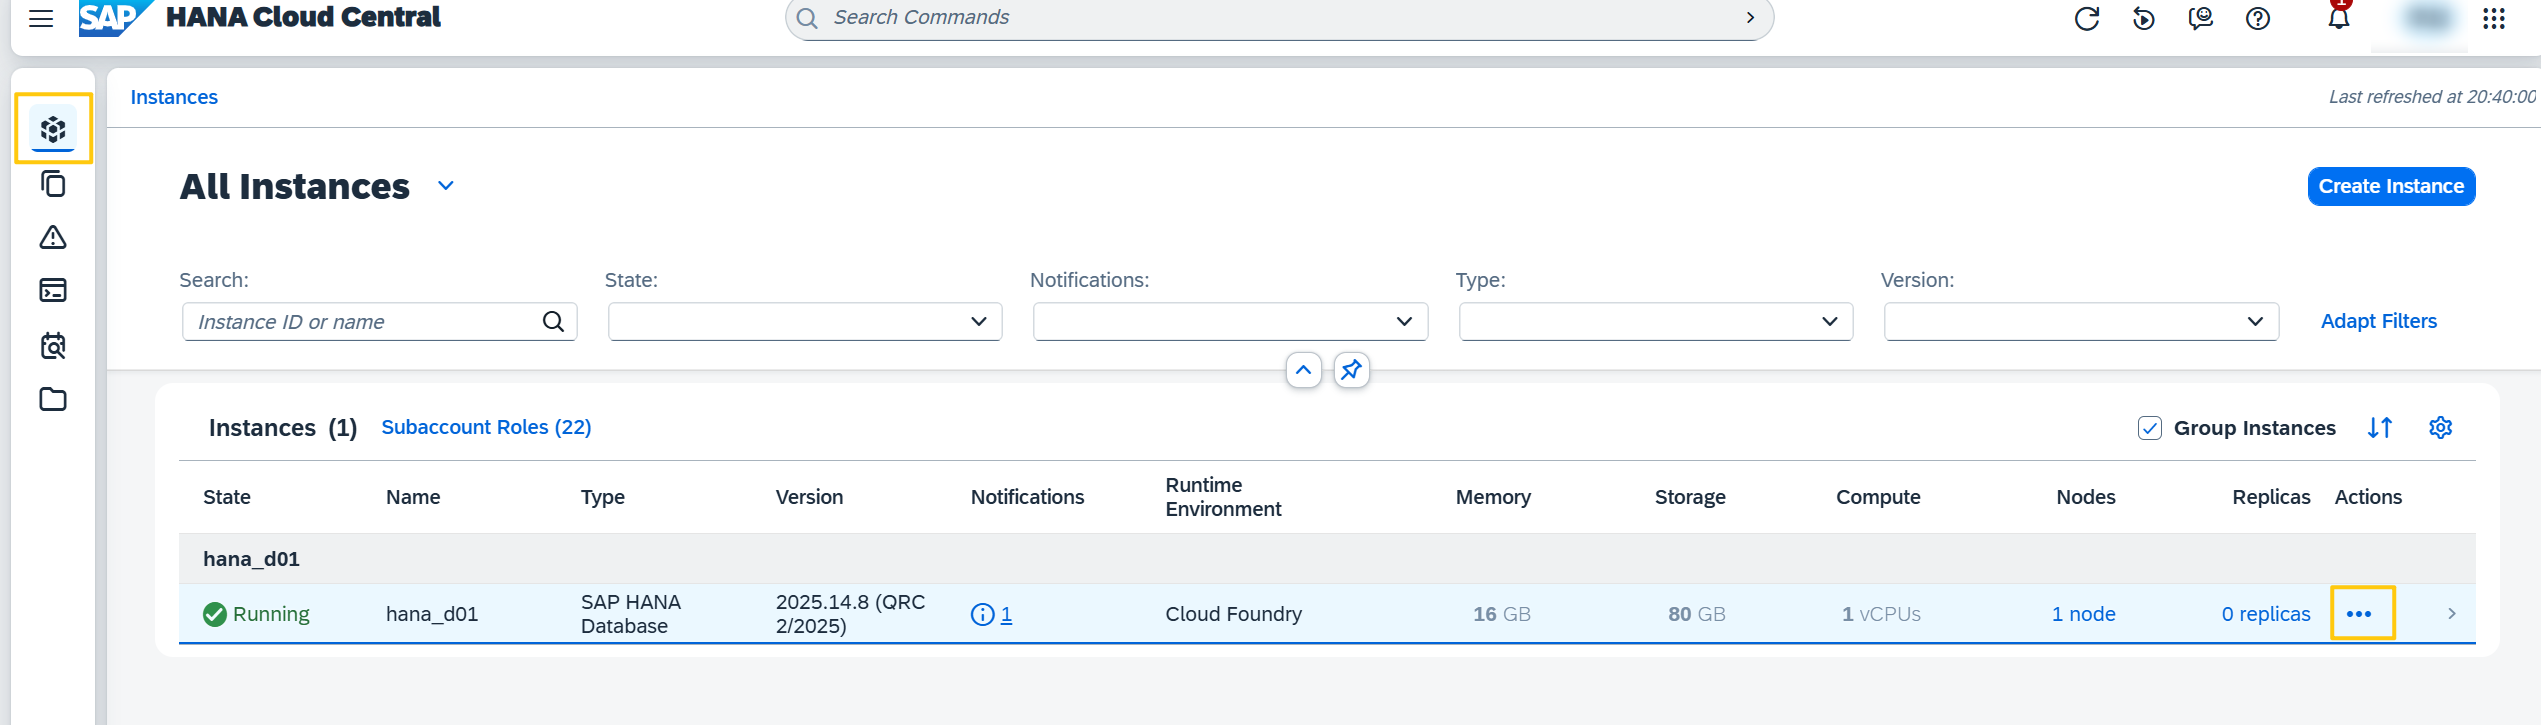Image resolution: width=2541 pixels, height=725 pixels.
Task: Open the 1 node link
Action: click(x=2083, y=614)
